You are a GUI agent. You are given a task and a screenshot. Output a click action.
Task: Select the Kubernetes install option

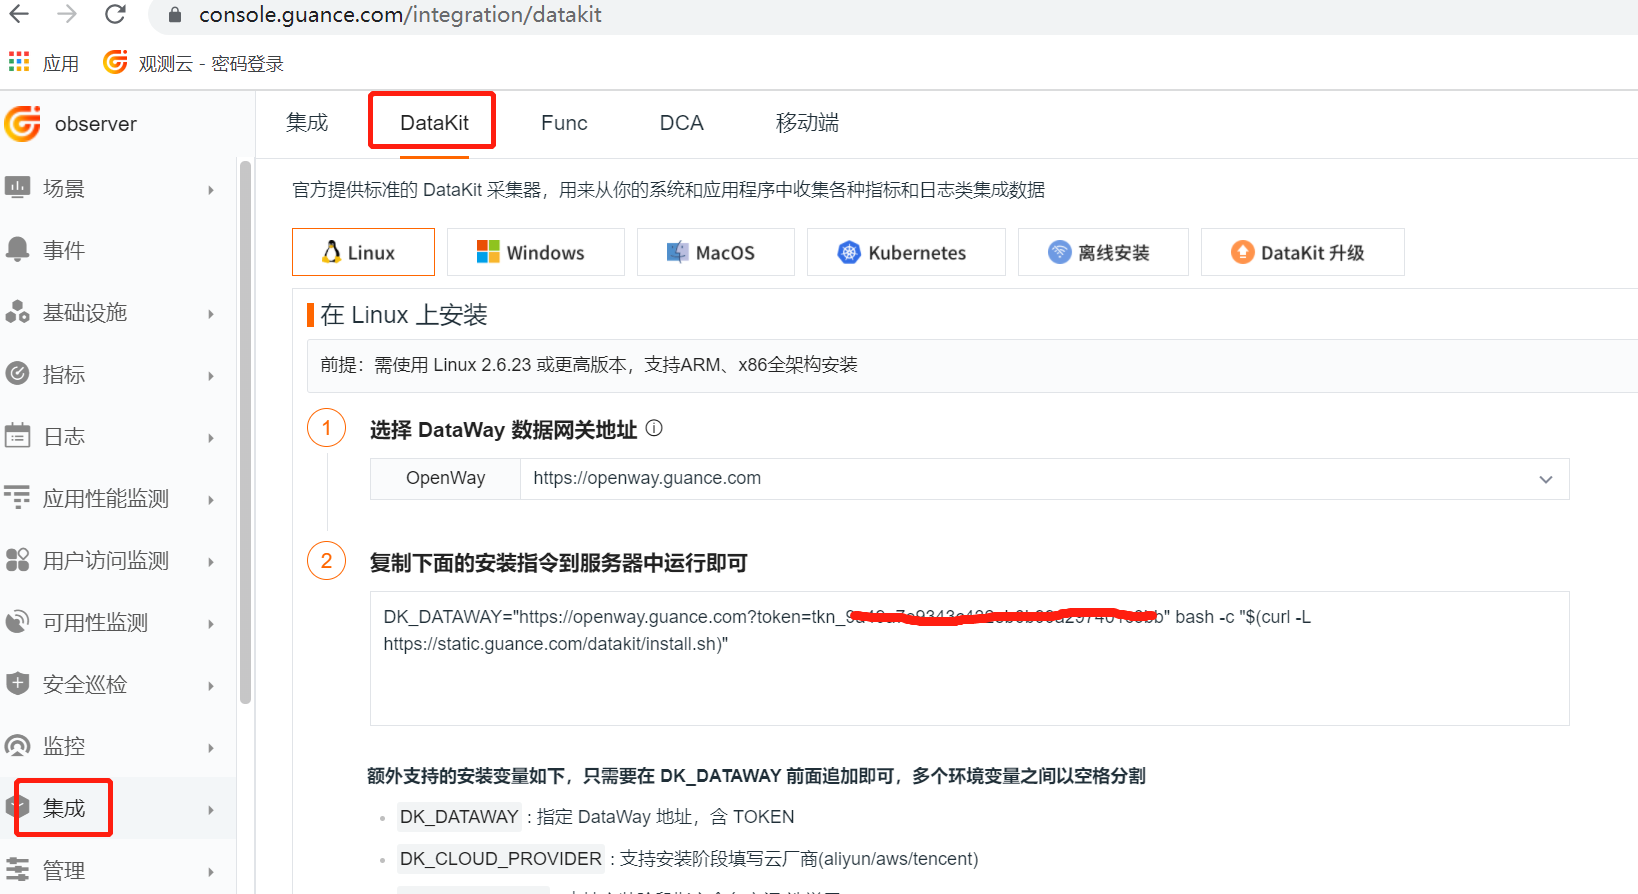click(x=906, y=252)
